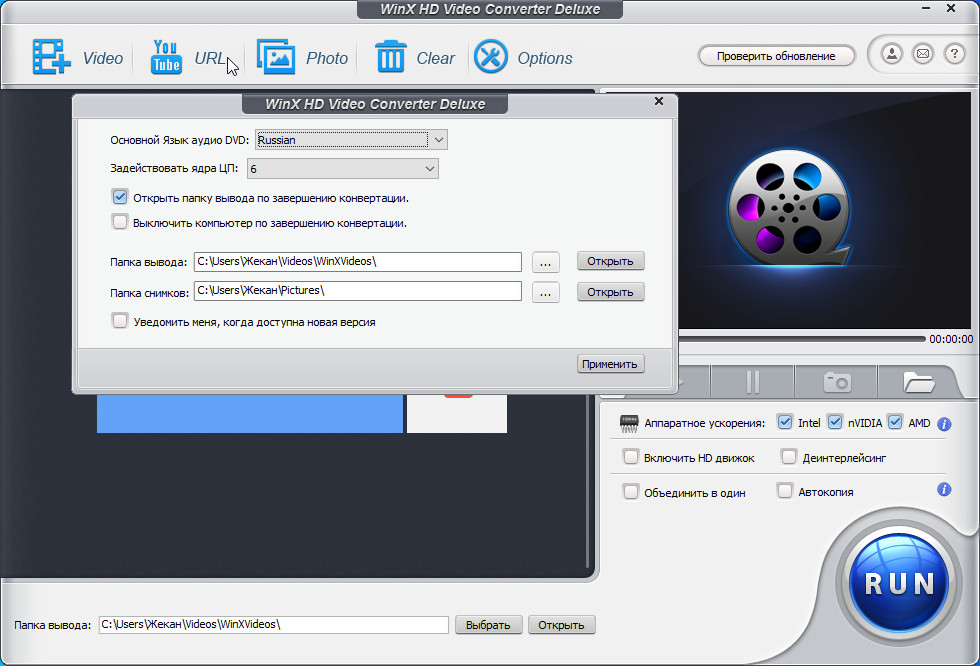
Task: Click the Video add-file icon
Action: 51,57
